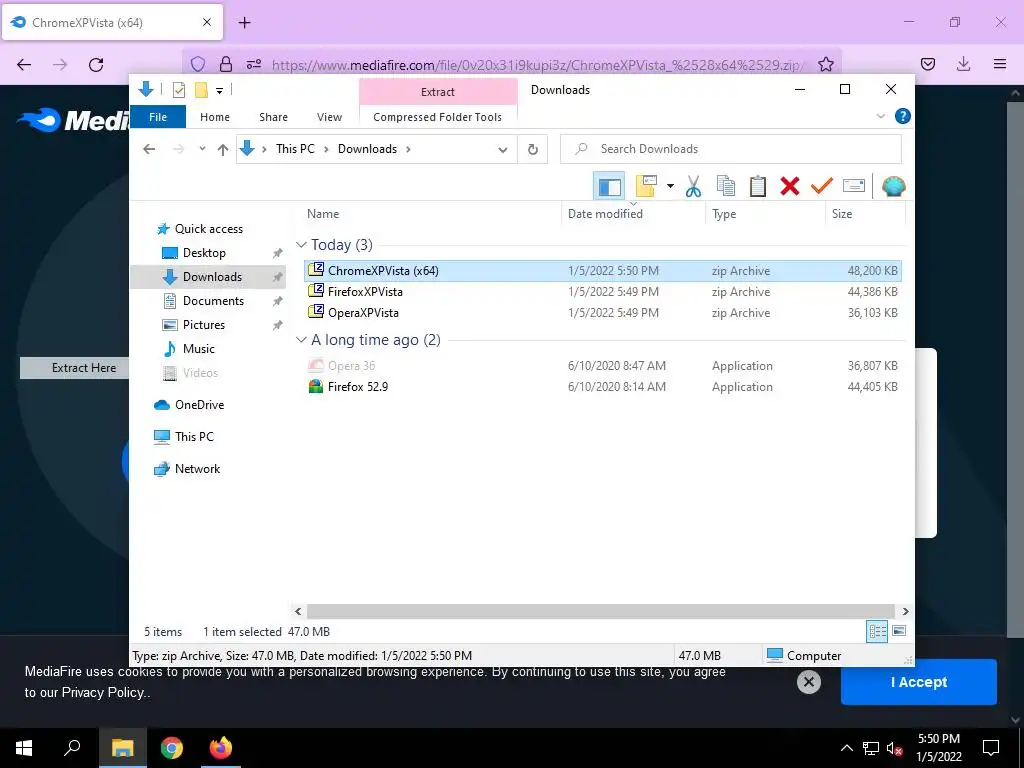Open Documents in the navigation pane

tap(213, 300)
